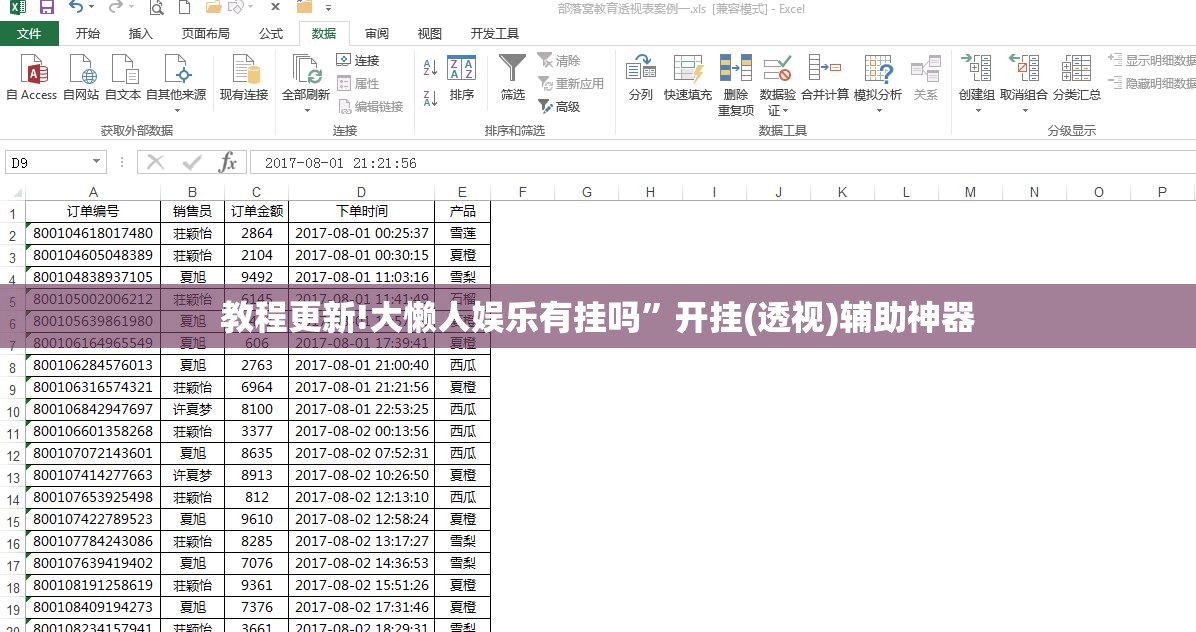Select cell 800108409194273
Image resolution: width=1196 pixels, height=632 pixels.
pyautogui.click(x=93, y=607)
